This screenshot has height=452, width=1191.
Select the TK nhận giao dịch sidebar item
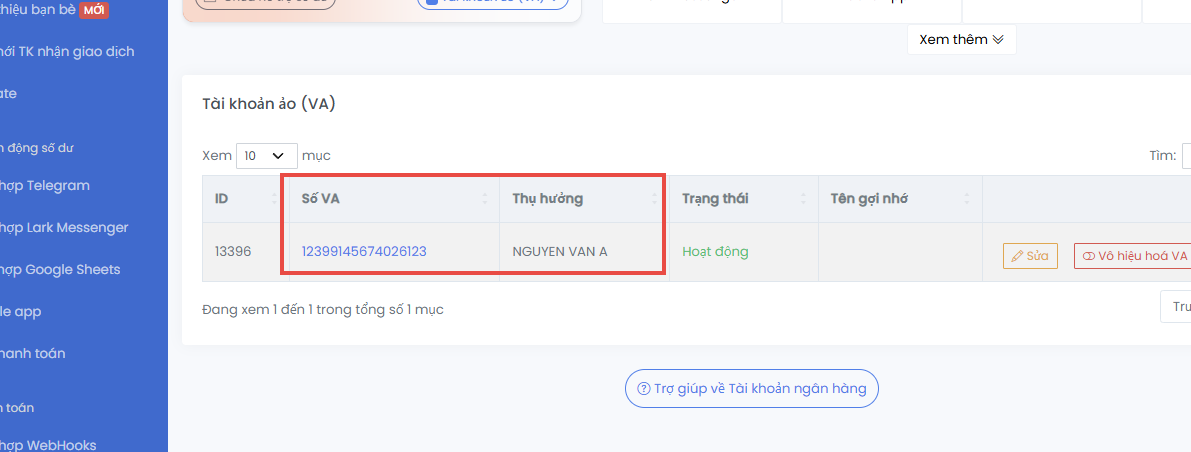pyautogui.click(x=67, y=51)
